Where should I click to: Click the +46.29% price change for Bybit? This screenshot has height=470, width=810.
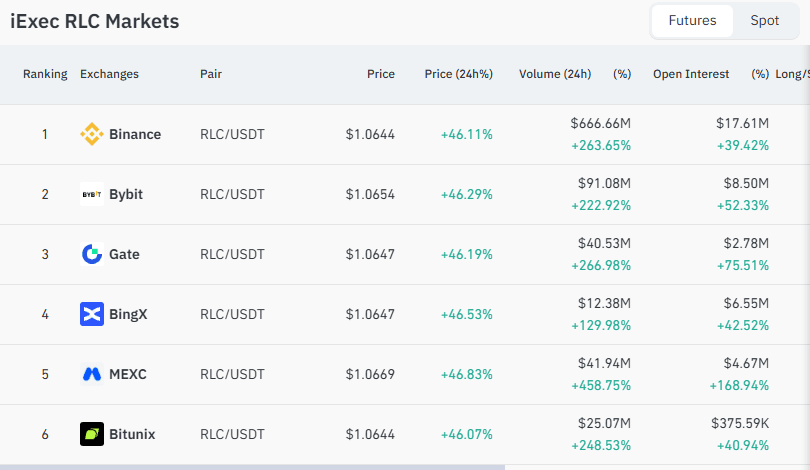pos(466,194)
